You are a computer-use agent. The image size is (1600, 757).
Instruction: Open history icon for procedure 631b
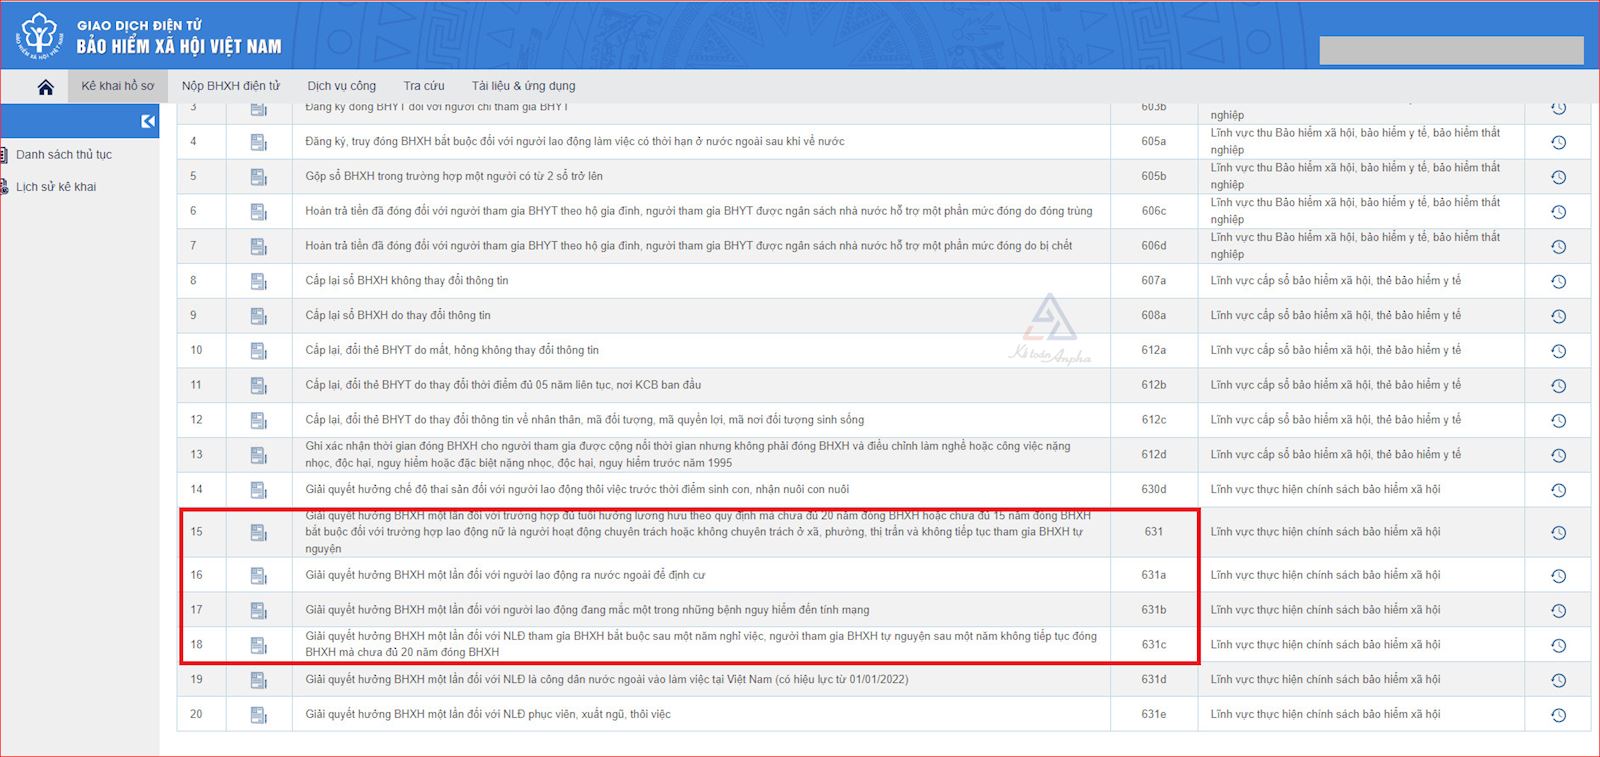tap(1558, 610)
